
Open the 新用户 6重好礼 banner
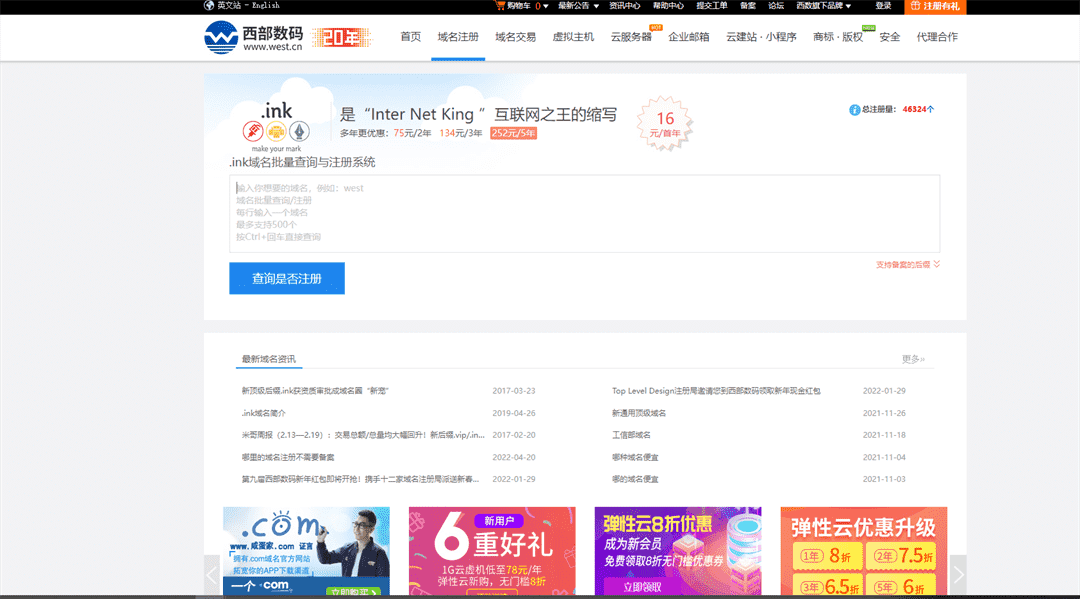[492, 551]
